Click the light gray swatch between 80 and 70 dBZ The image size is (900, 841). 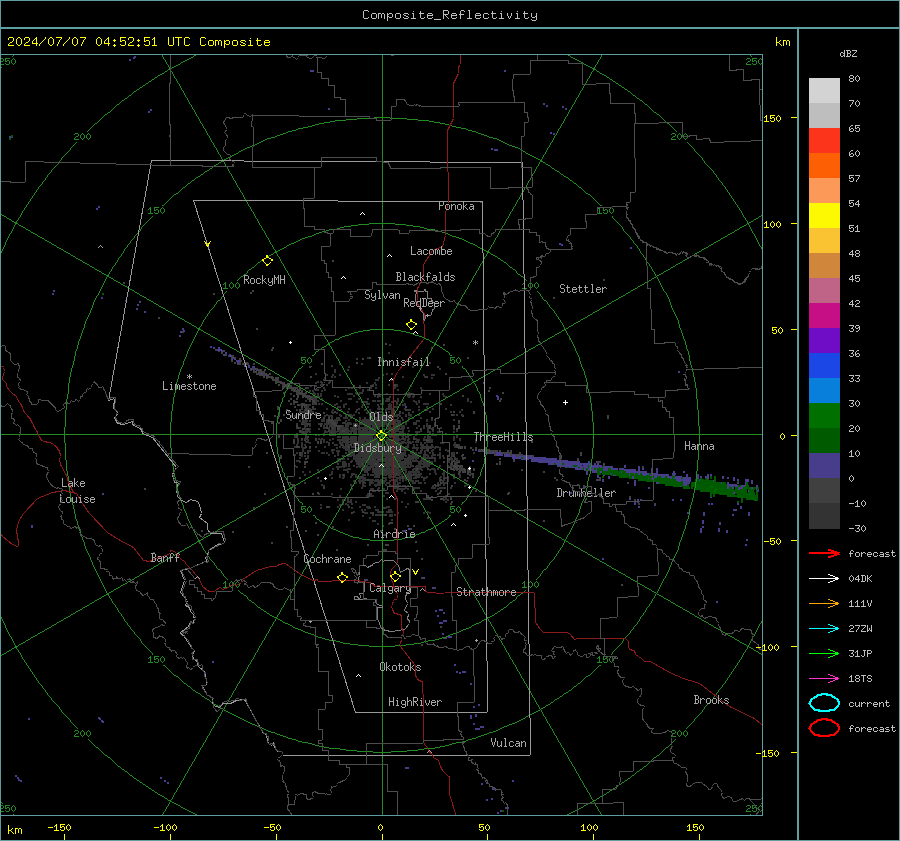pos(824,91)
